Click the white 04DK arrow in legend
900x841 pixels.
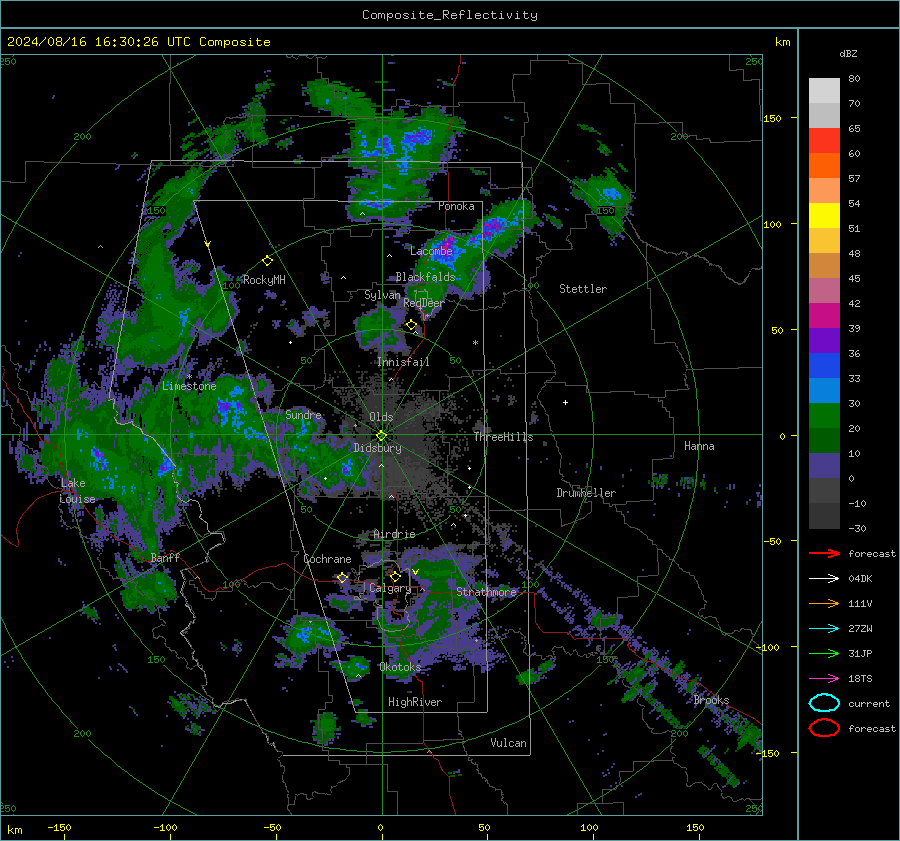(x=824, y=579)
